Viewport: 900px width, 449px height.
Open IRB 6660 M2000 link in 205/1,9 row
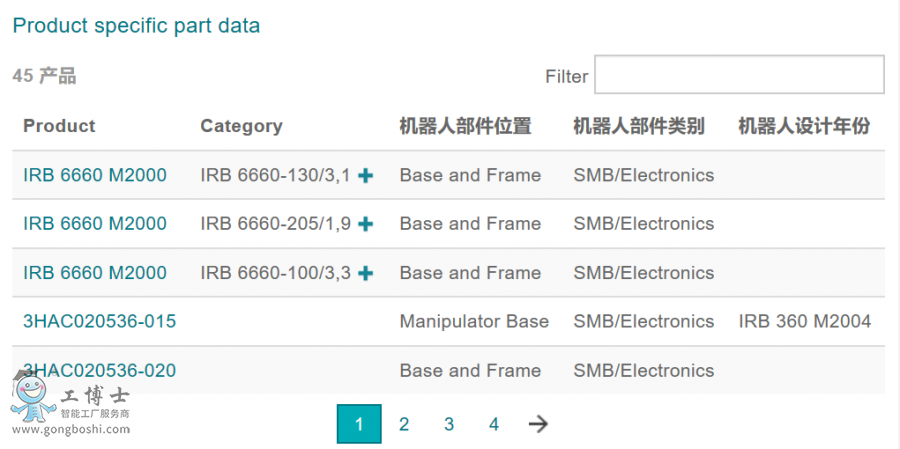pyautogui.click(x=95, y=224)
